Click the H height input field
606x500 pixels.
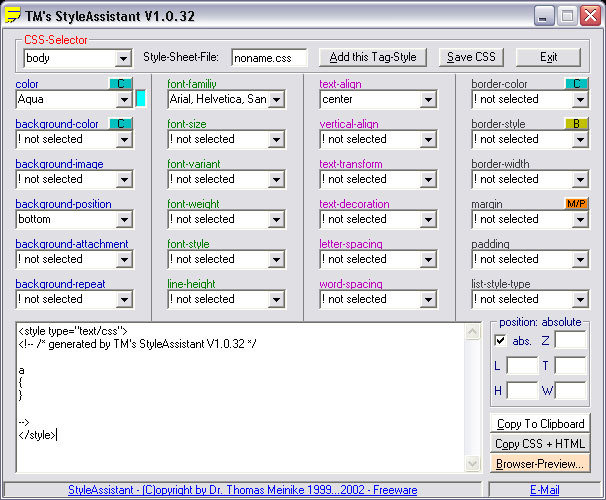click(x=522, y=390)
